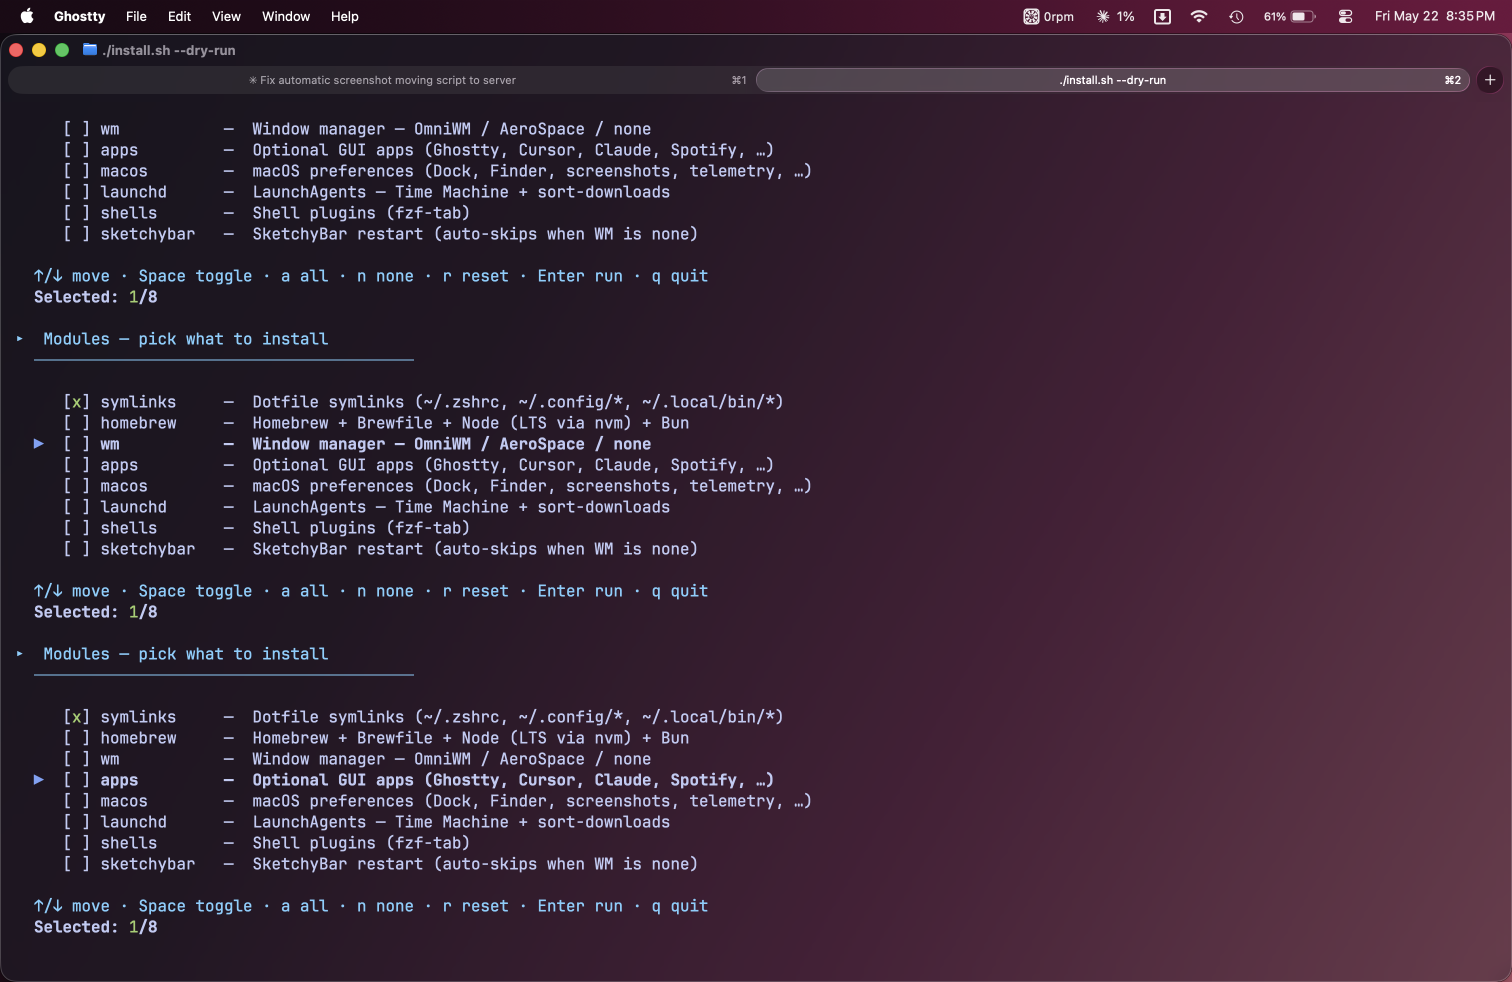Image resolution: width=1512 pixels, height=982 pixels.
Task: Click 'q quit' in the topmost key hints line
Action: click(x=680, y=276)
